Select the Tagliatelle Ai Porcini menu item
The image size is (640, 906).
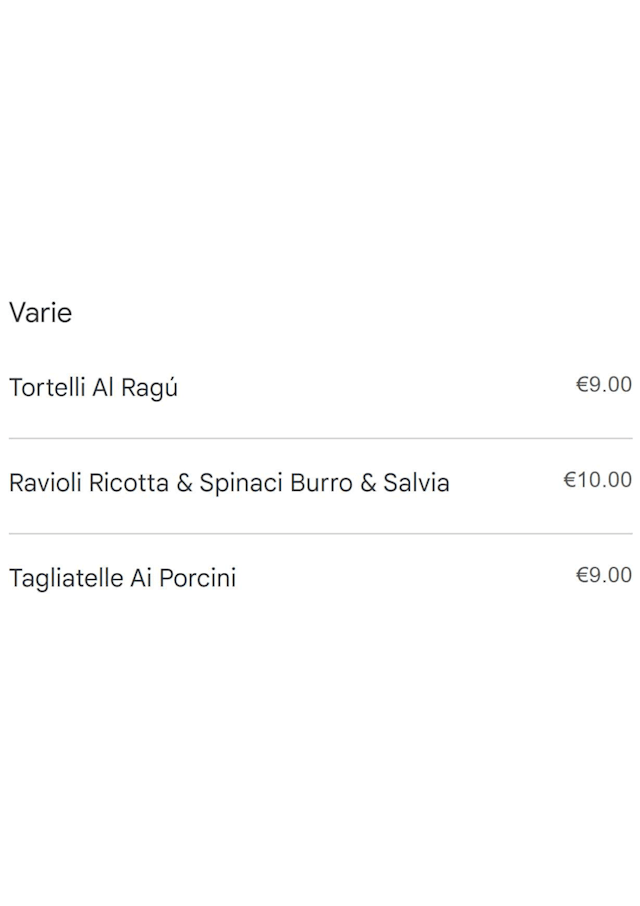122,578
